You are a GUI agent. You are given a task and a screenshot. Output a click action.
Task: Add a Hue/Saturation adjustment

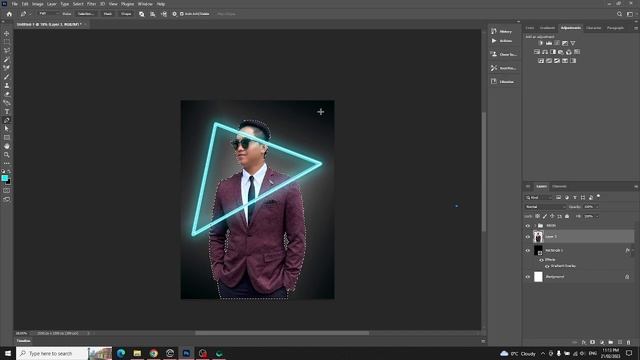pos(537,52)
